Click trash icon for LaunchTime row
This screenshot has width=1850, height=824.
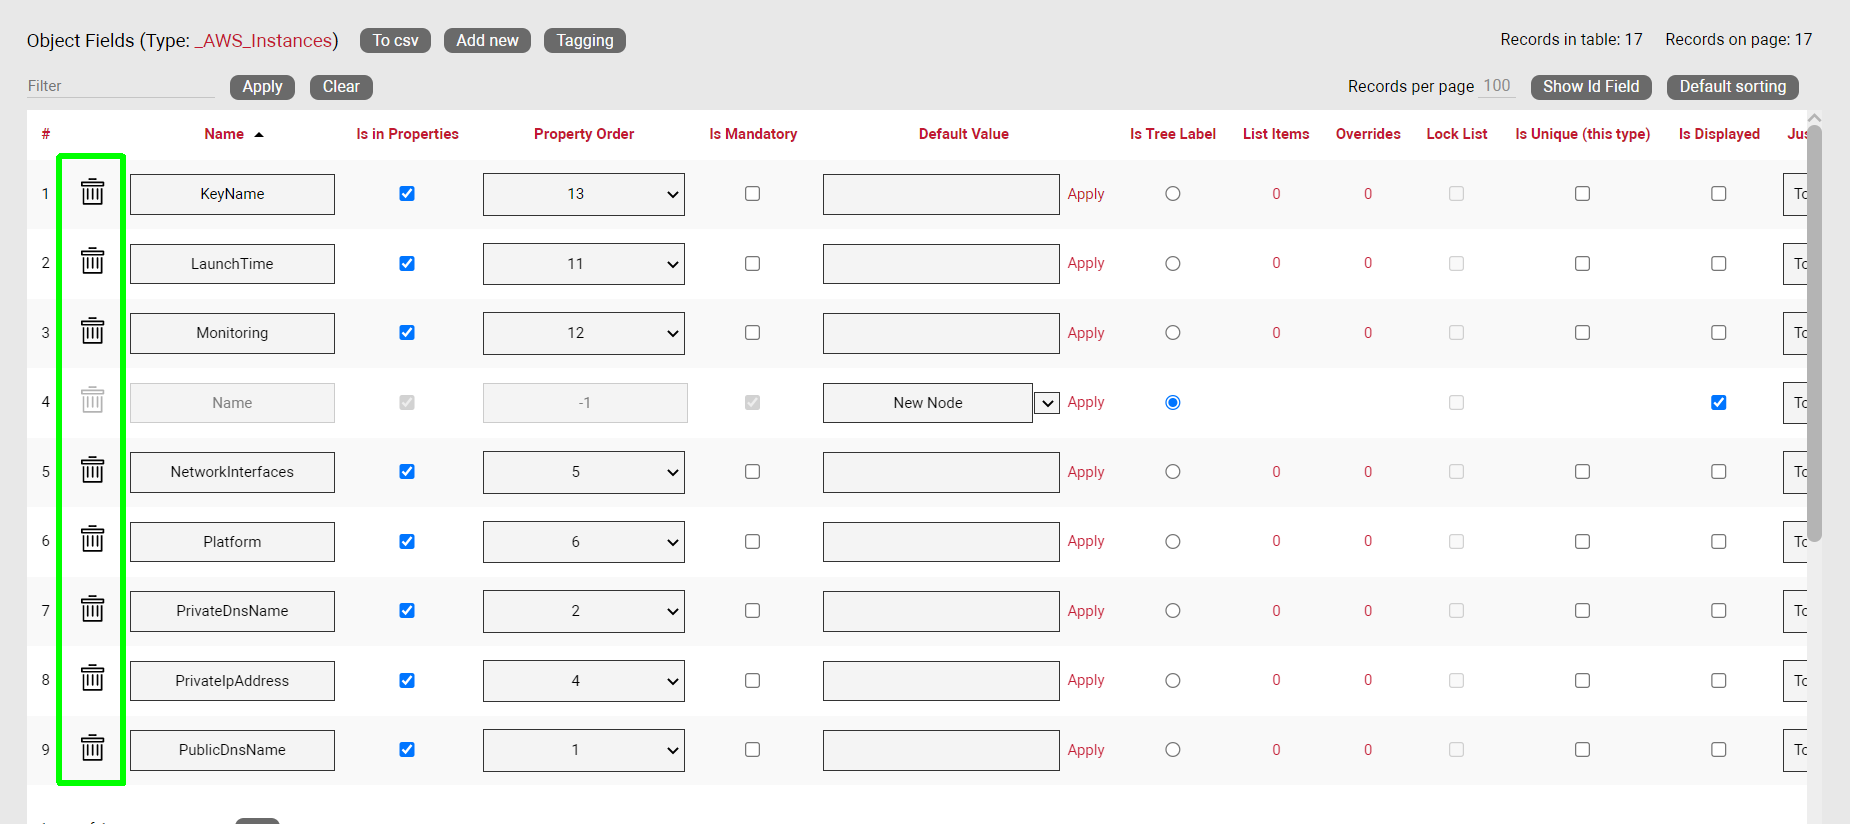click(92, 262)
